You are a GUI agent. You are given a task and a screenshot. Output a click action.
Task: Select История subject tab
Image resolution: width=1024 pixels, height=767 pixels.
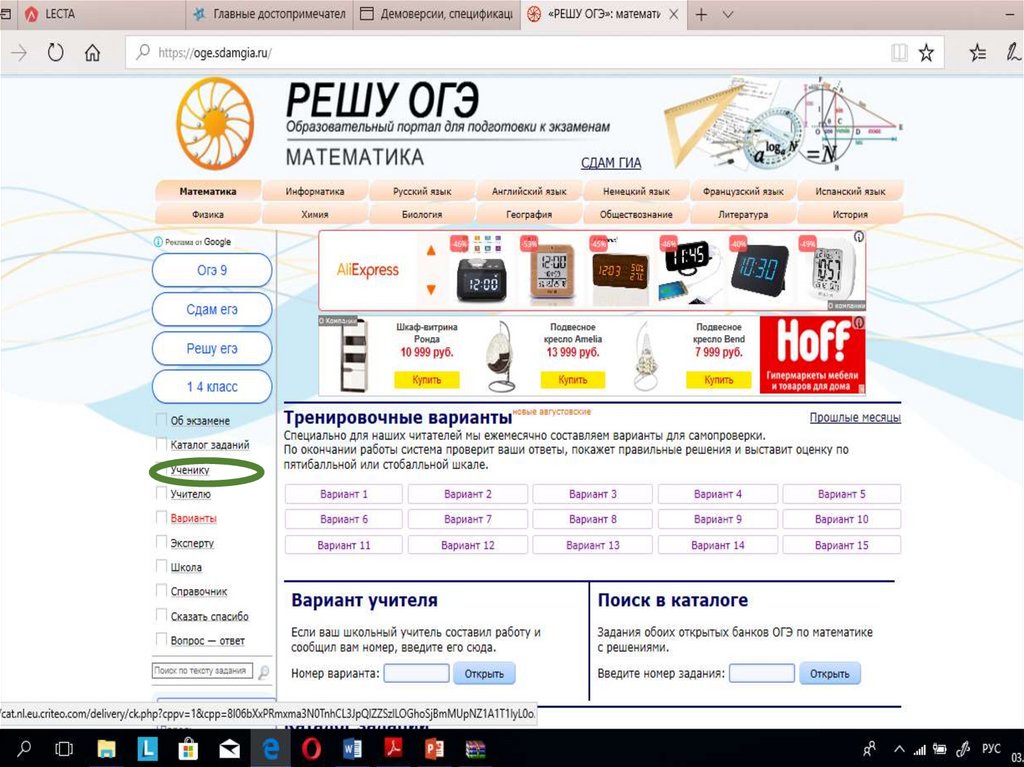click(x=850, y=214)
